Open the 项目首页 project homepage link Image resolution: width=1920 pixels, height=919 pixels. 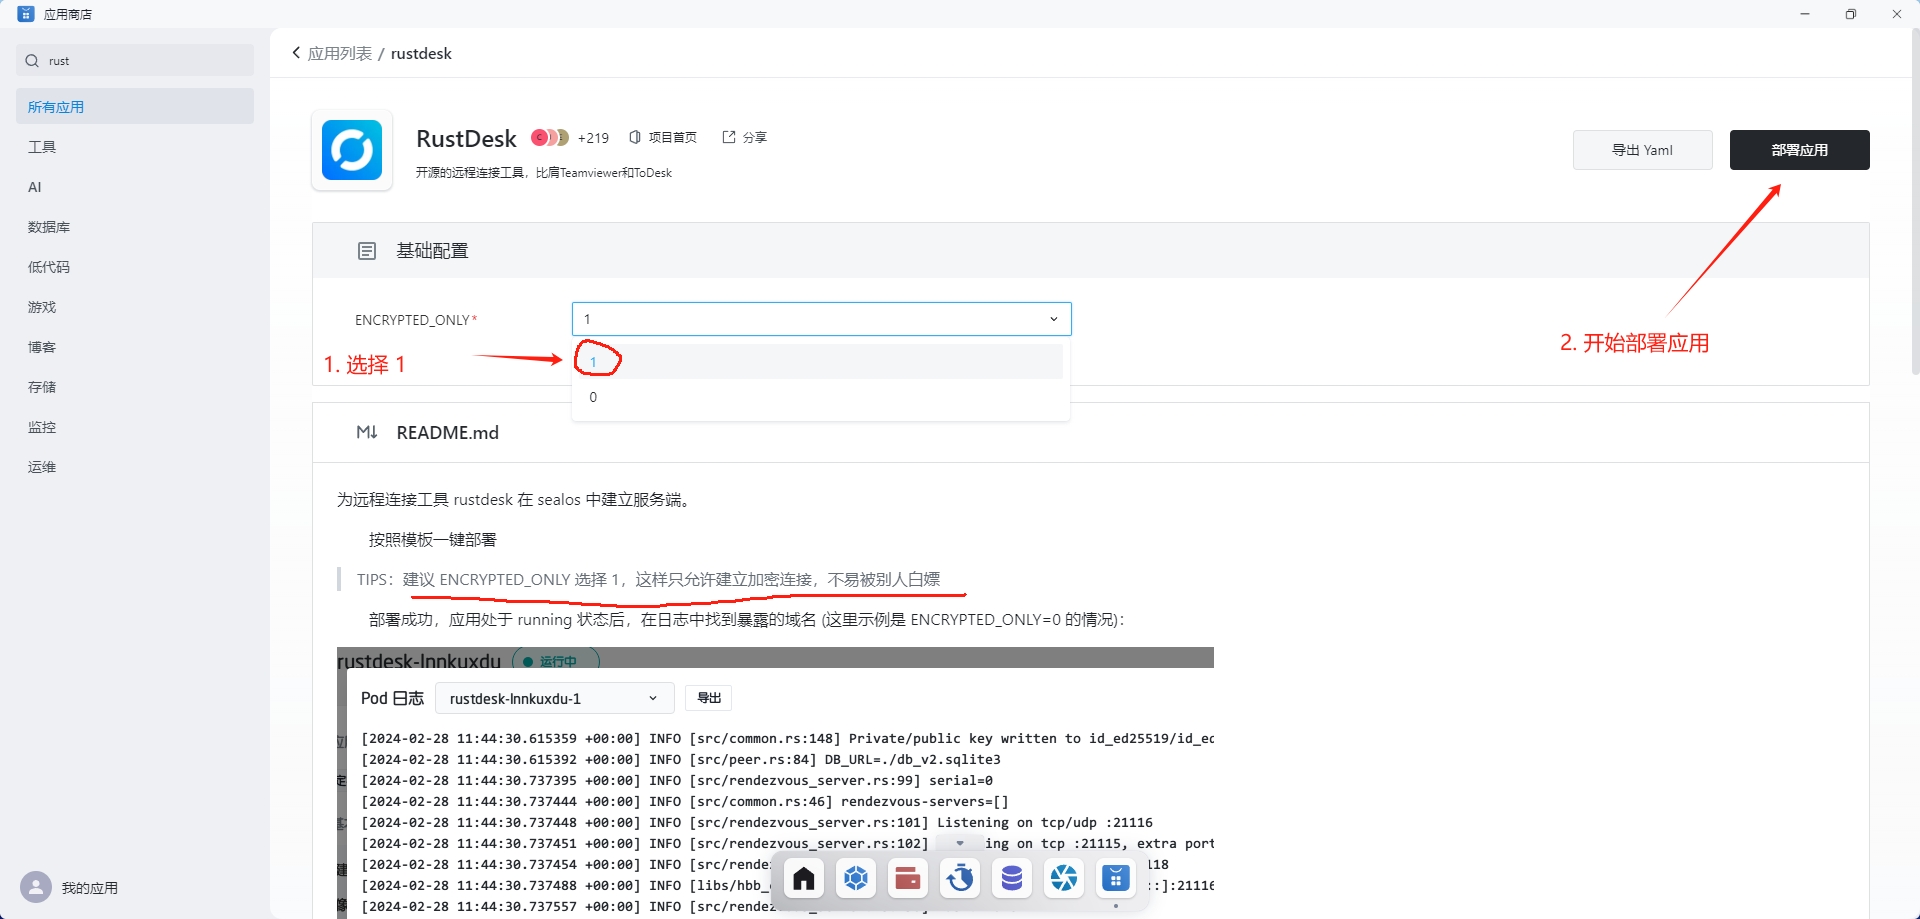click(663, 137)
